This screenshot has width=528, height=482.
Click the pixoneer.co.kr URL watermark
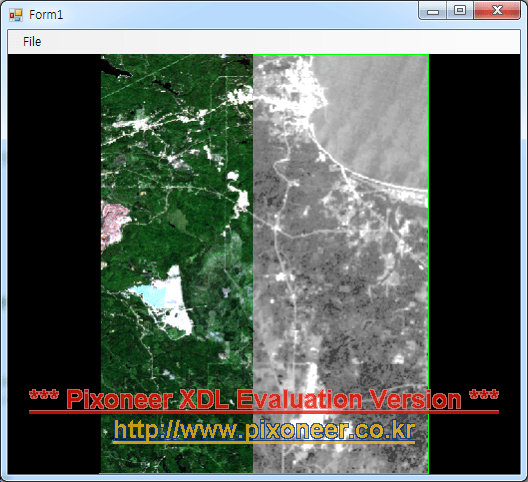pyautogui.click(x=264, y=431)
